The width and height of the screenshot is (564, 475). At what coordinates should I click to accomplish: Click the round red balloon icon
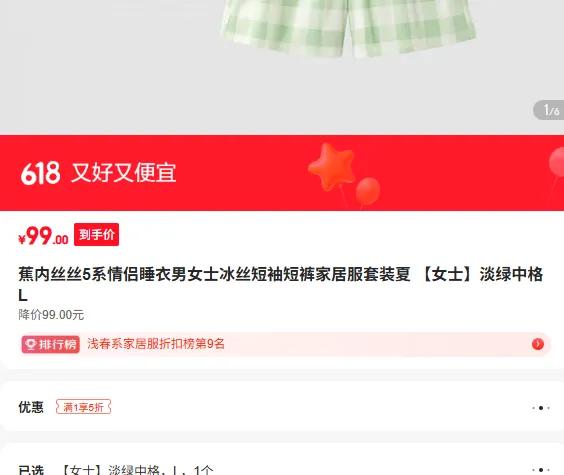tap(368, 191)
